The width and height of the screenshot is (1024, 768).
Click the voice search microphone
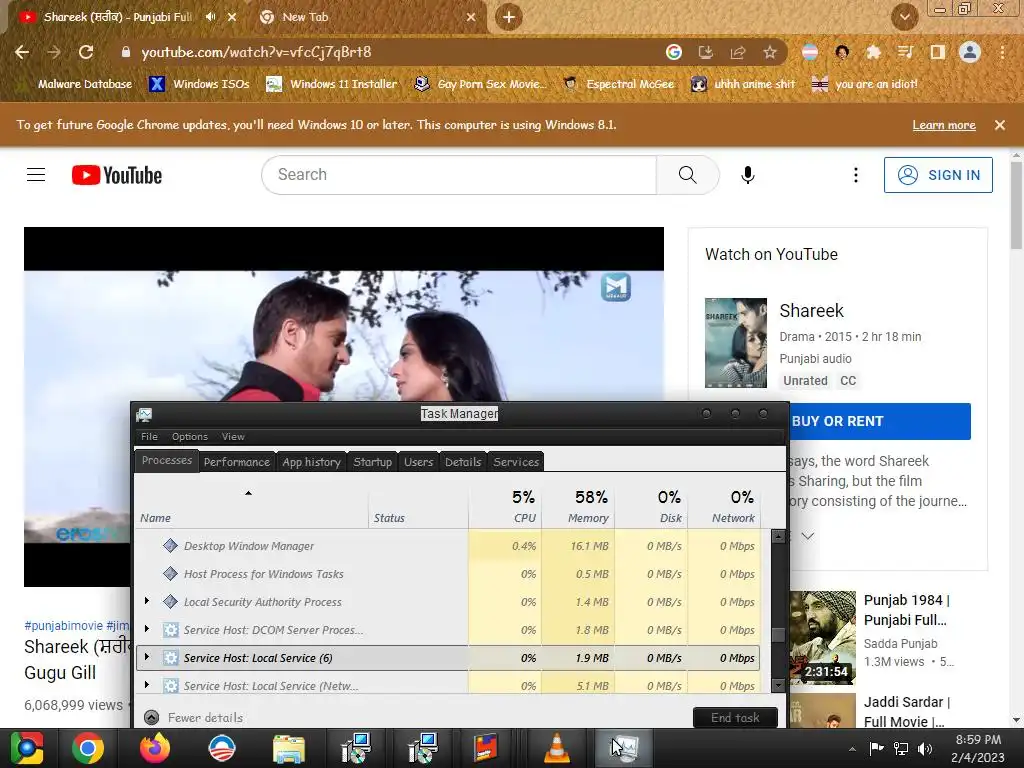pyautogui.click(x=748, y=175)
